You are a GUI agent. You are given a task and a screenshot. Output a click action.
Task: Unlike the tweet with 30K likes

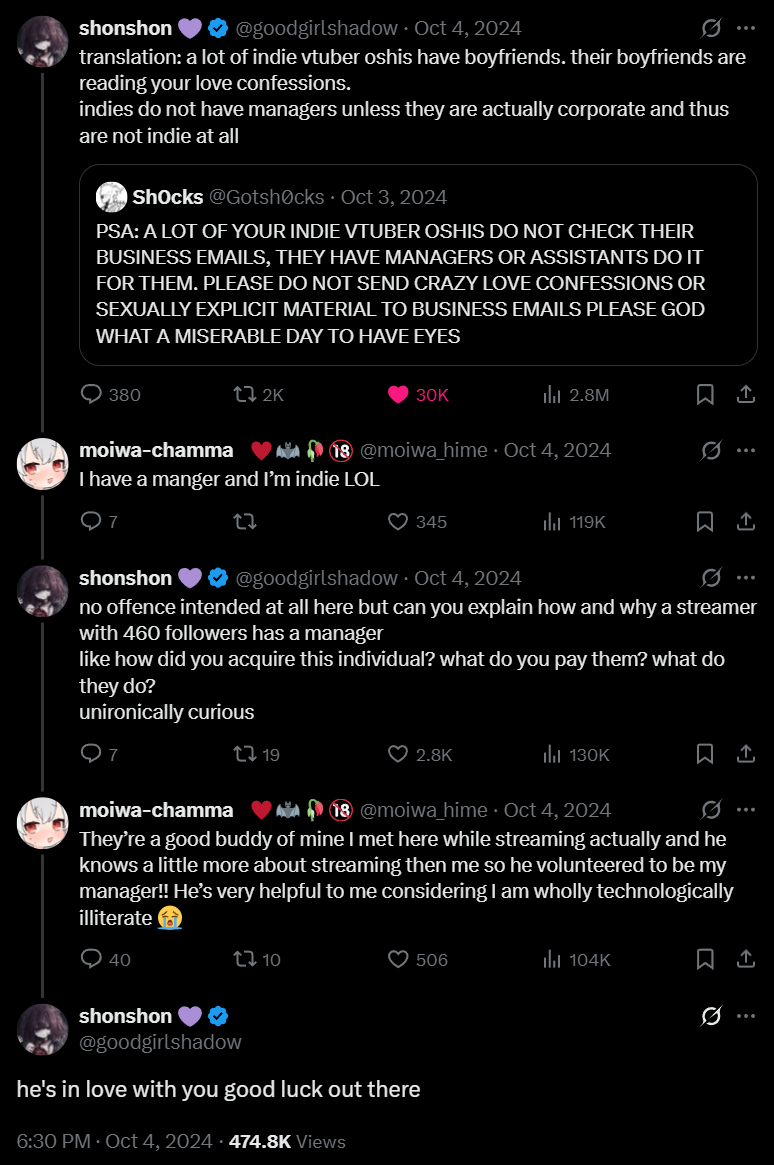(398, 394)
